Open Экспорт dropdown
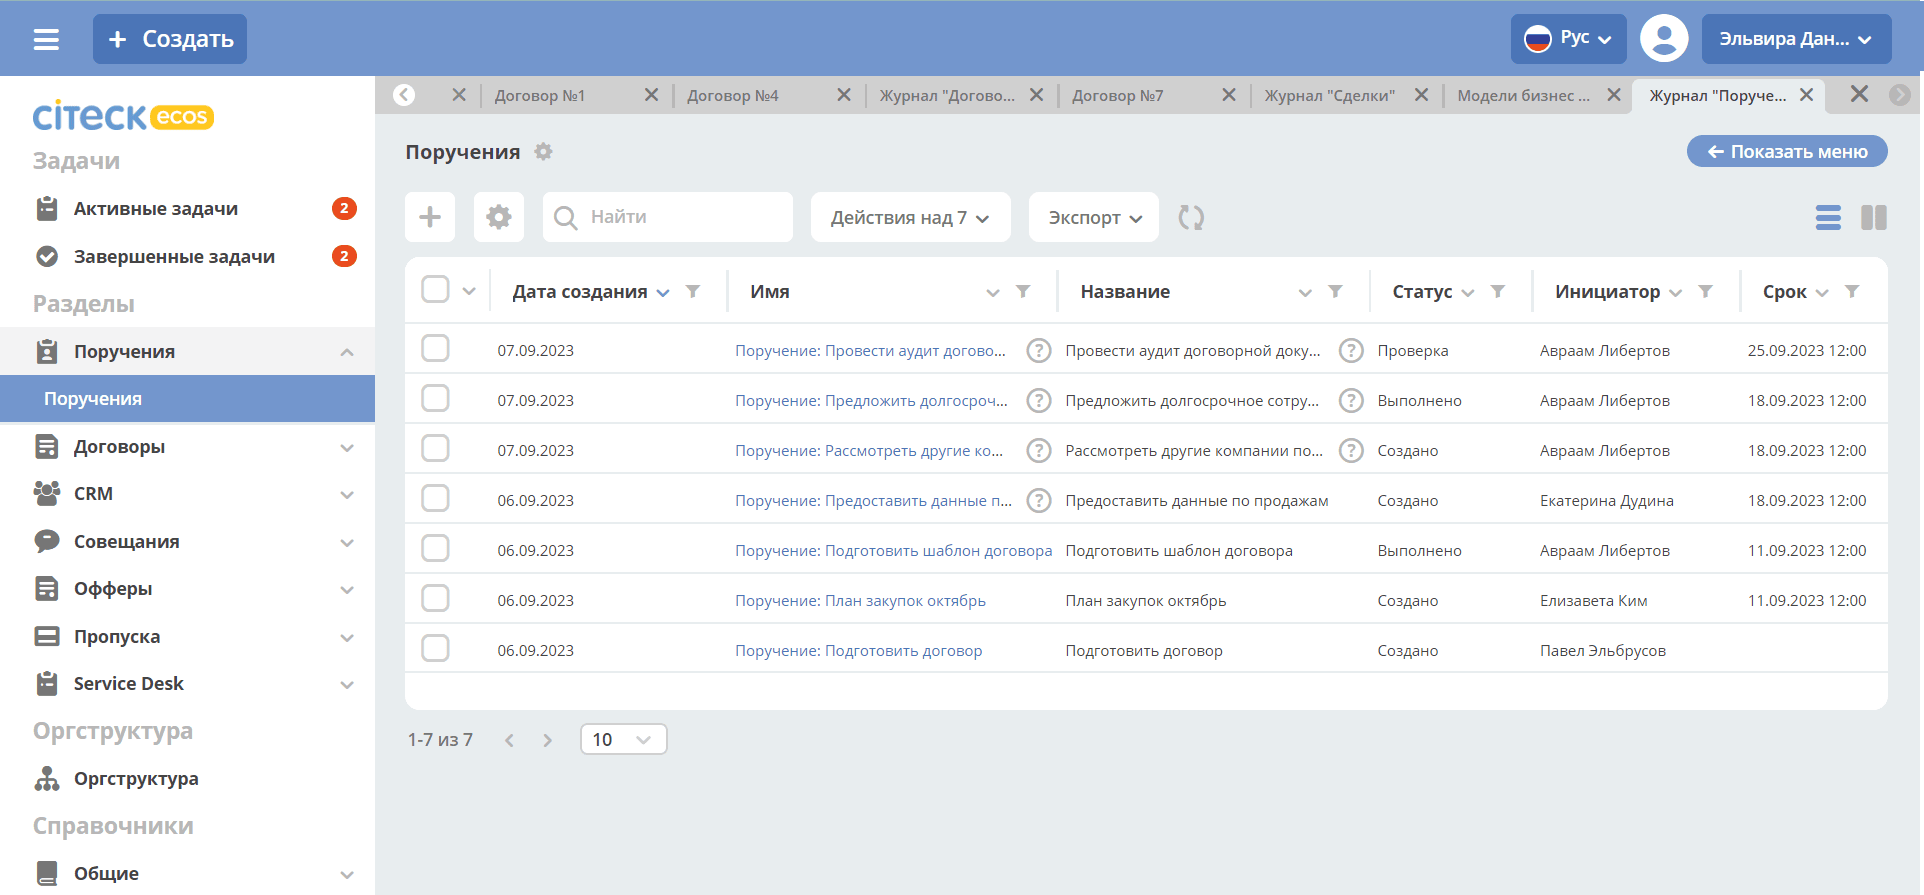Viewport: 1924px width, 895px height. [x=1094, y=217]
